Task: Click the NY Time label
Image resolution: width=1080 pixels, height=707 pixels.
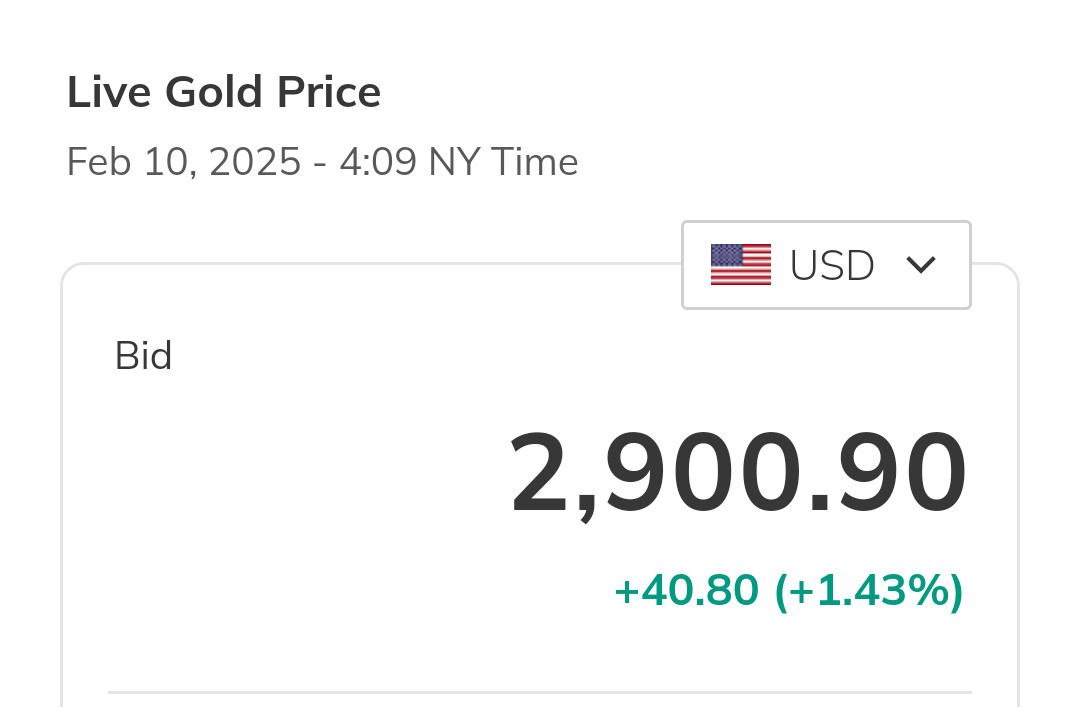Action: pos(503,162)
